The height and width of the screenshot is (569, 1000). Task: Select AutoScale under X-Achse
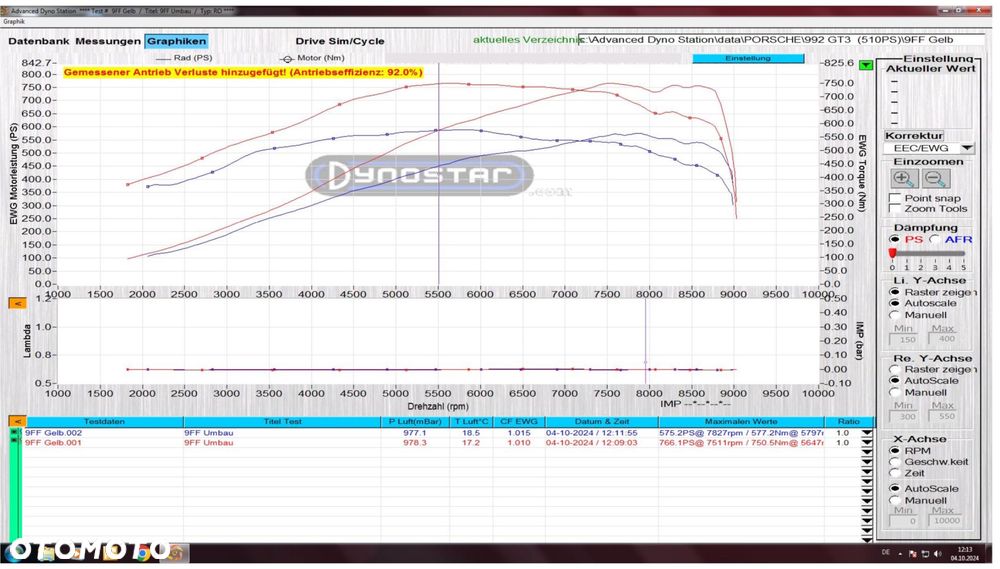895,489
